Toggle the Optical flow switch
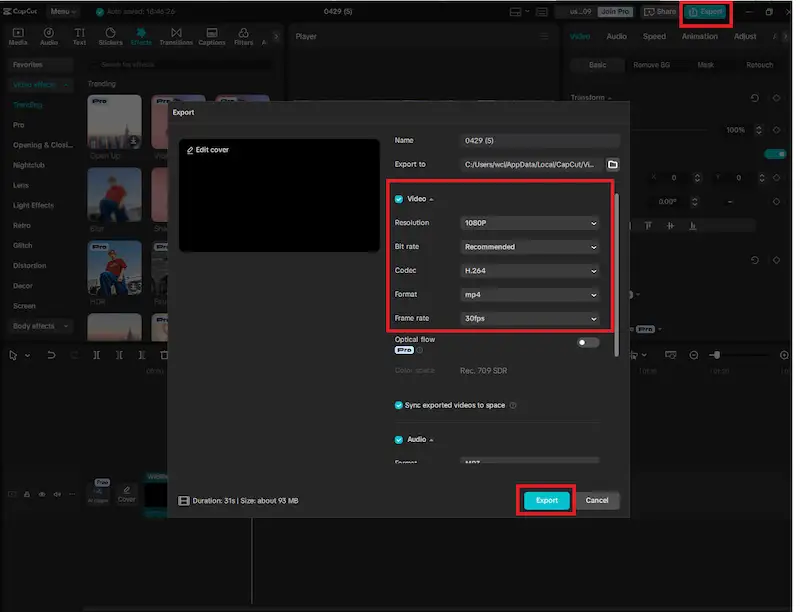800x612 pixels. pos(588,343)
